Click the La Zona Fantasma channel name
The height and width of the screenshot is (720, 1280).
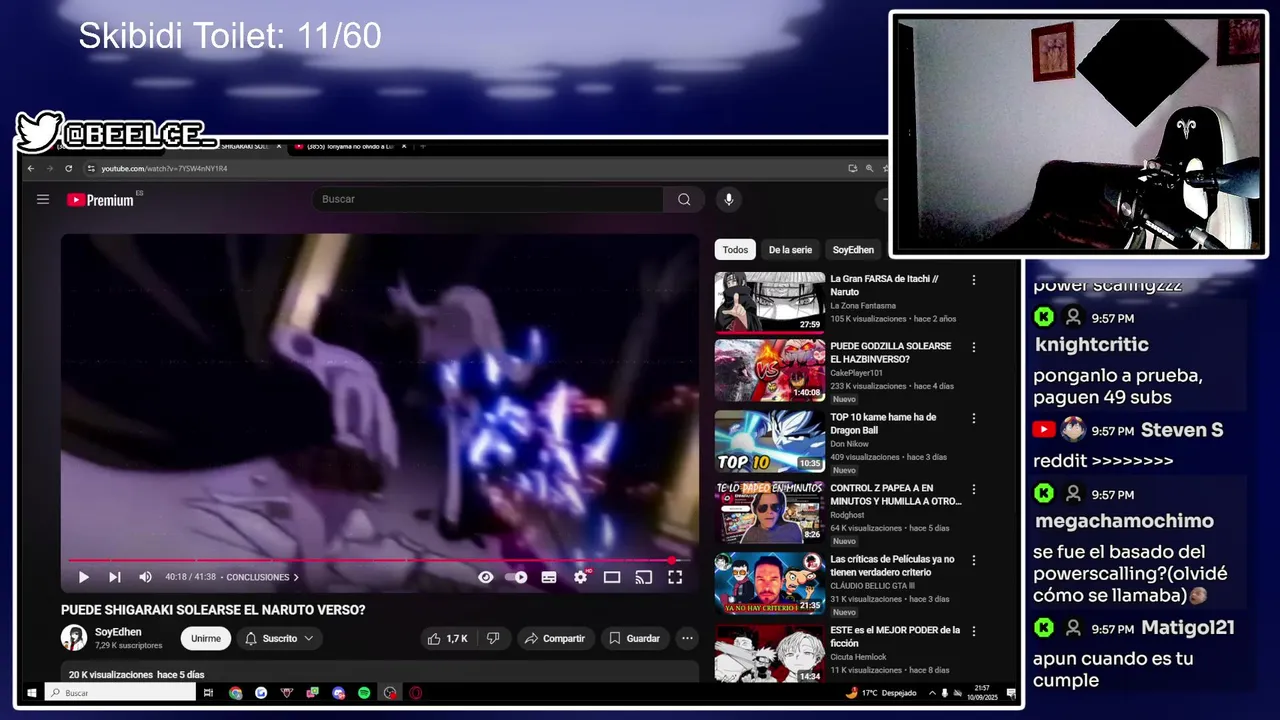pyautogui.click(x=863, y=306)
